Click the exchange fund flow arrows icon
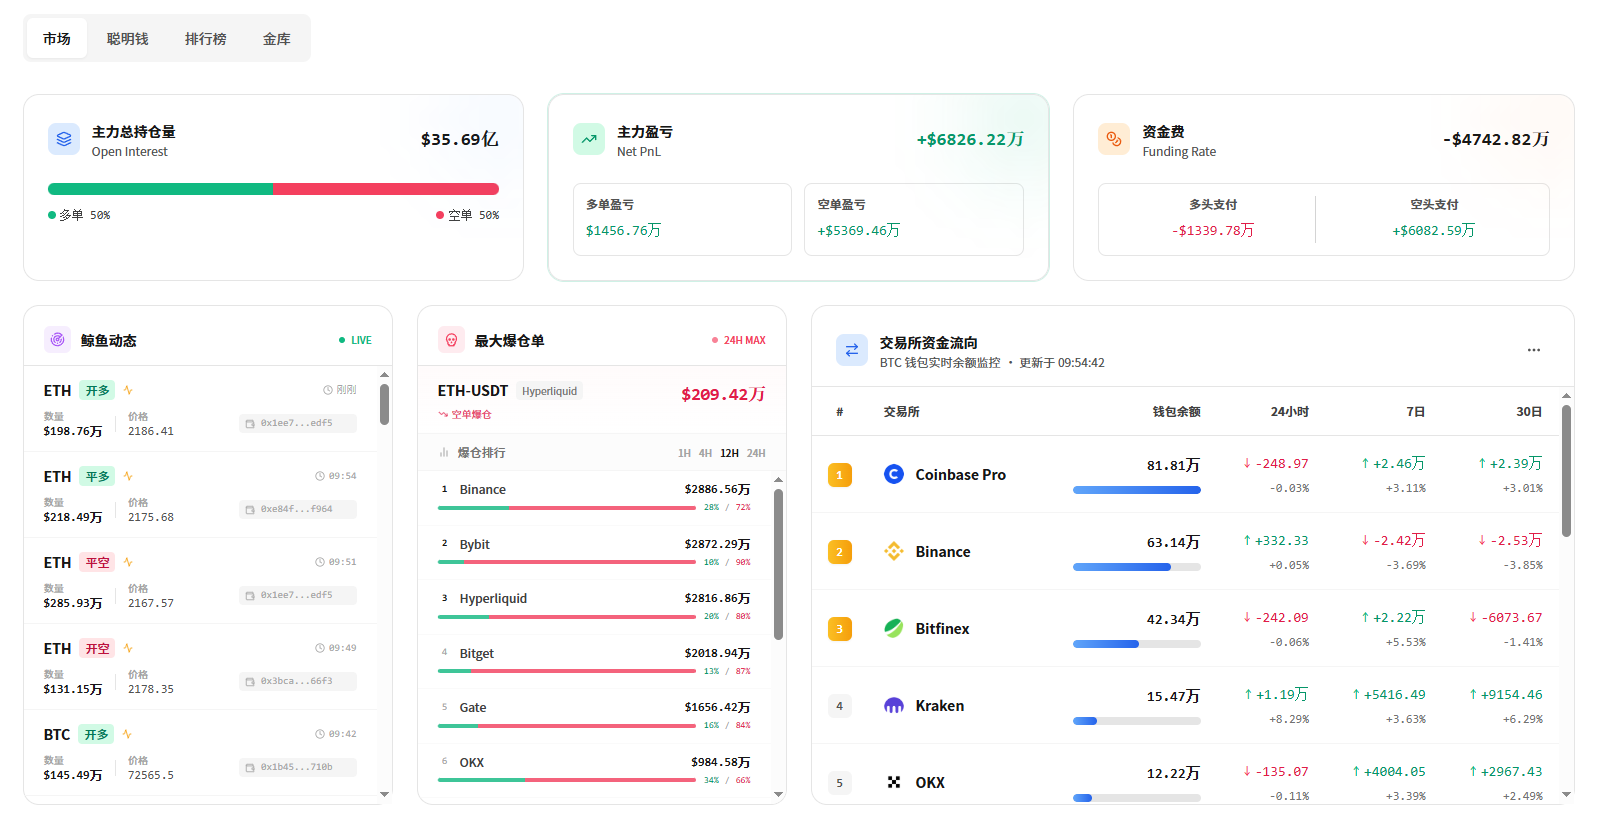 point(852,350)
